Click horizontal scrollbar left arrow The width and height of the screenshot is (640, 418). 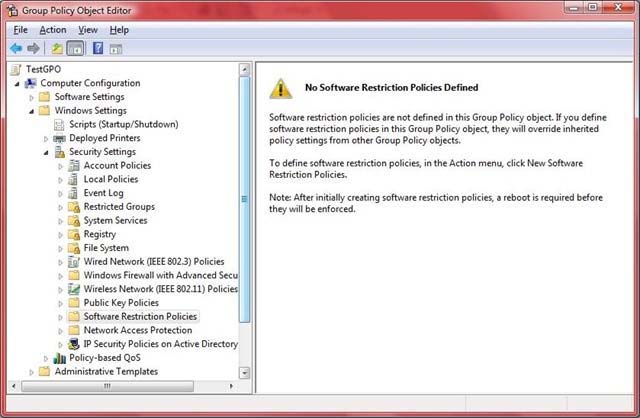14,386
